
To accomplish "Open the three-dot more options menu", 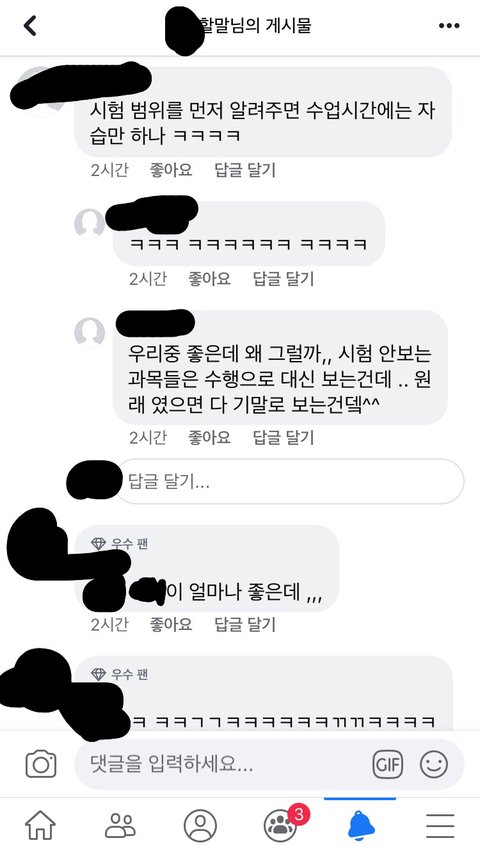I will [x=449, y=26].
